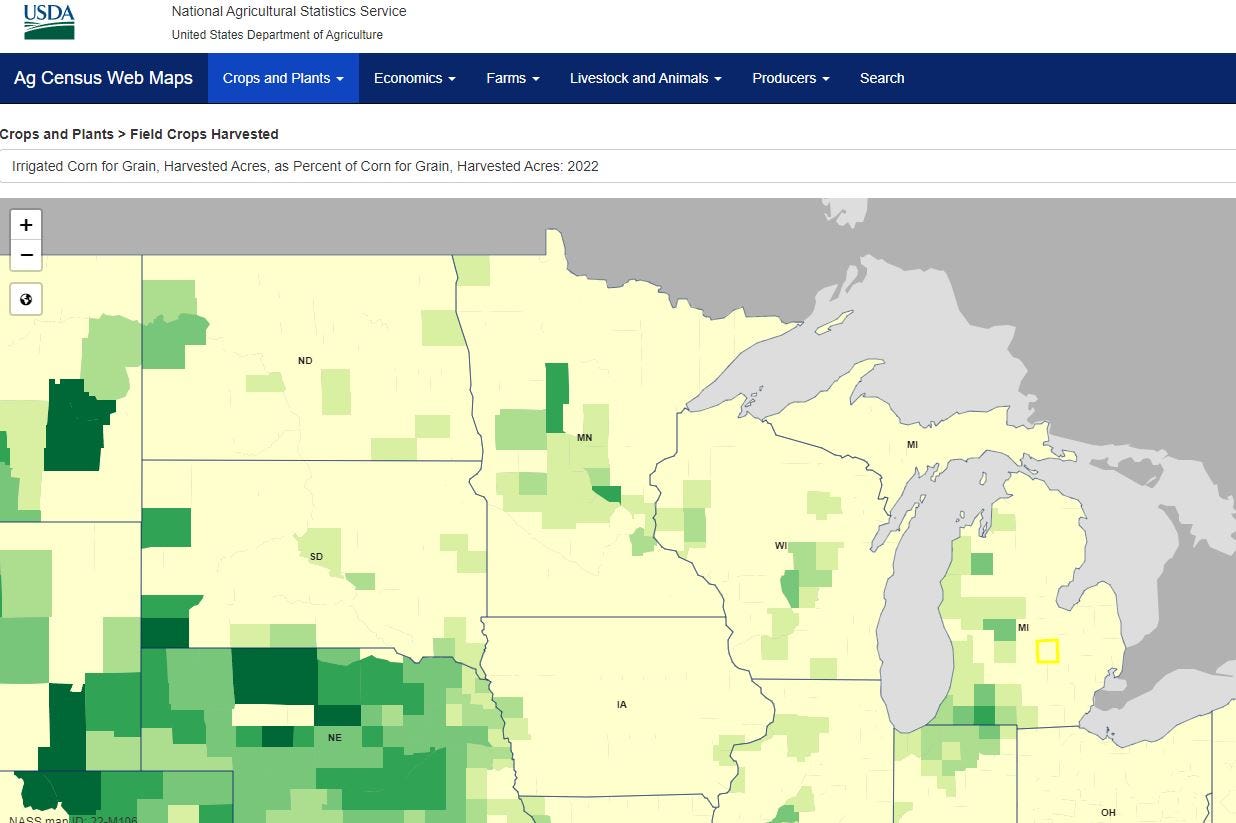Open the Farms dropdown menu
The height and width of the screenshot is (823, 1236).
point(511,78)
